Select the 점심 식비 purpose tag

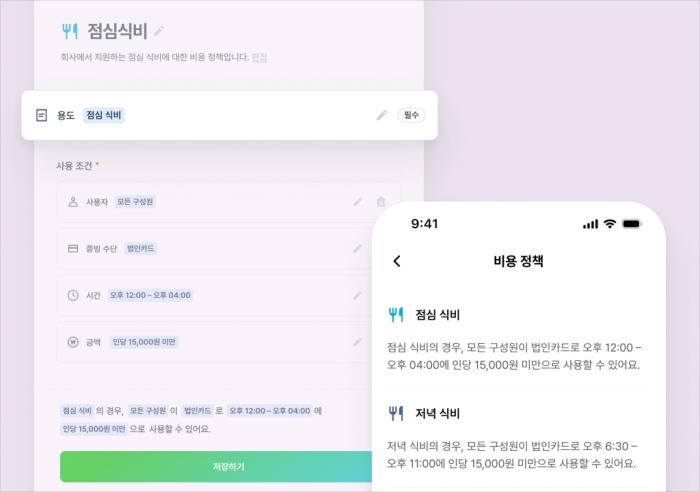pyautogui.click(x=104, y=115)
